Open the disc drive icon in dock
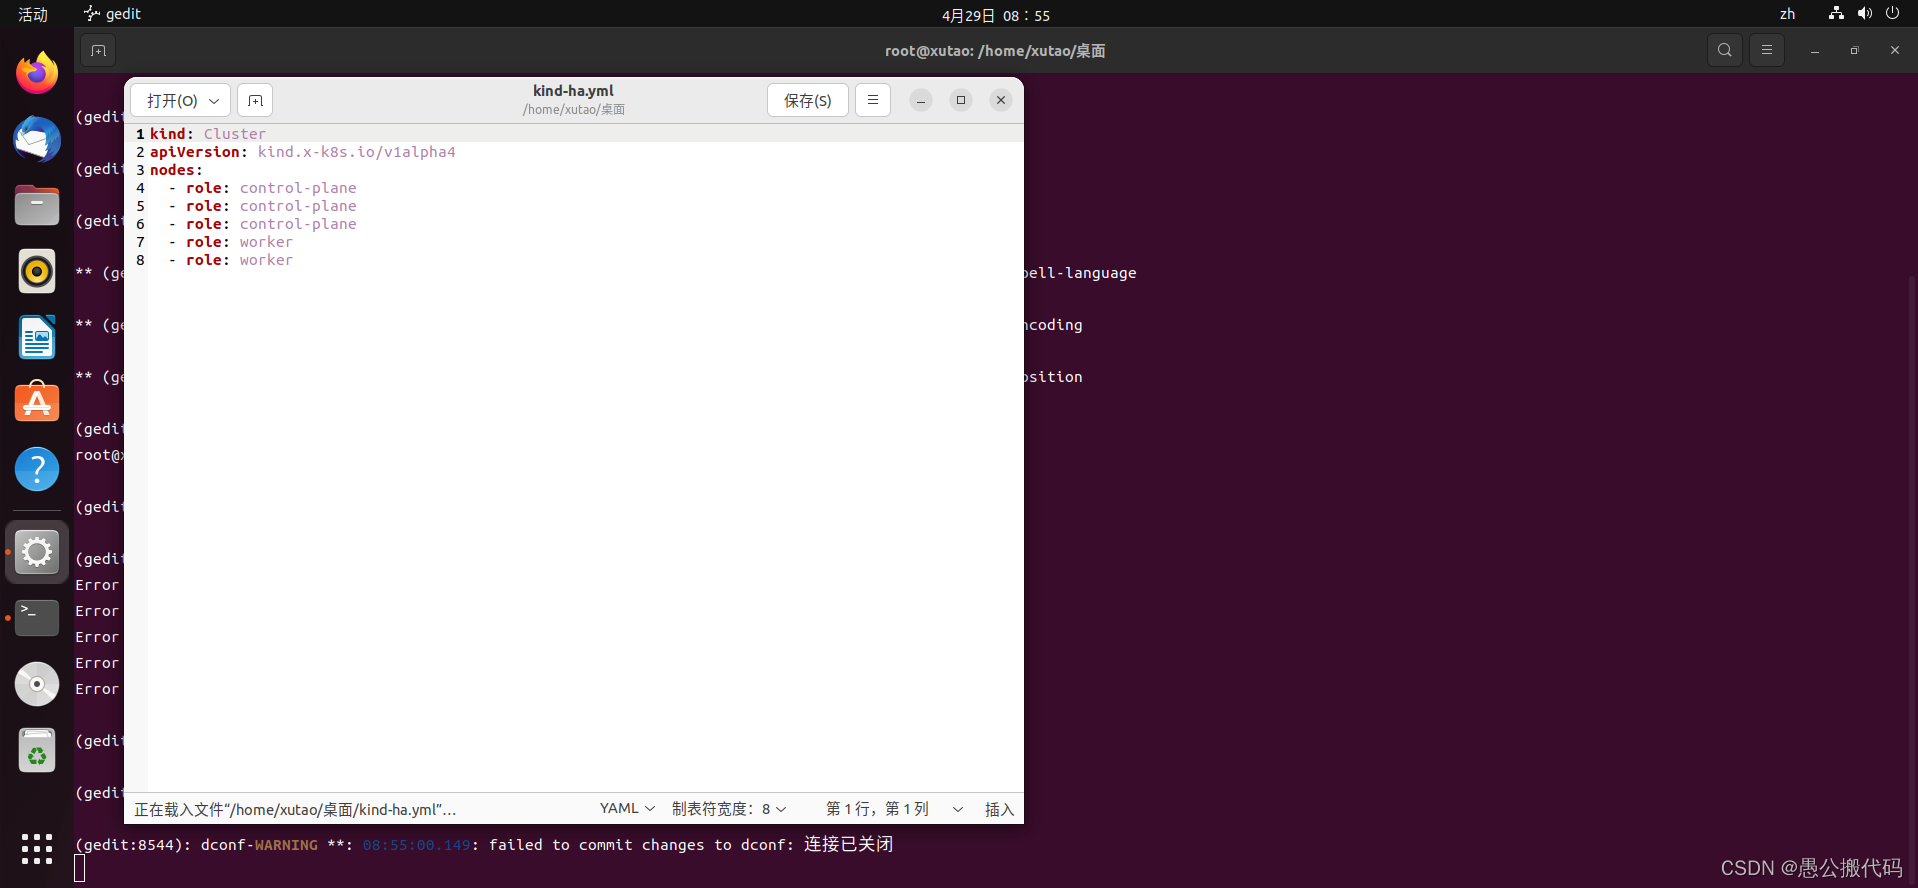This screenshot has width=1918, height=888. 37,684
